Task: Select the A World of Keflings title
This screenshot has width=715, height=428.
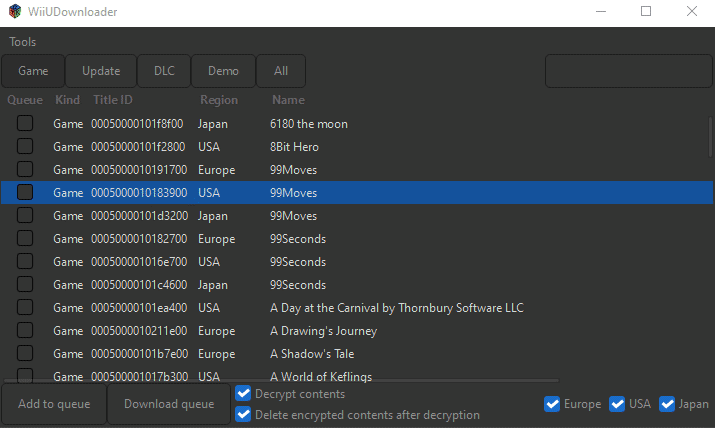Action: coord(321,376)
